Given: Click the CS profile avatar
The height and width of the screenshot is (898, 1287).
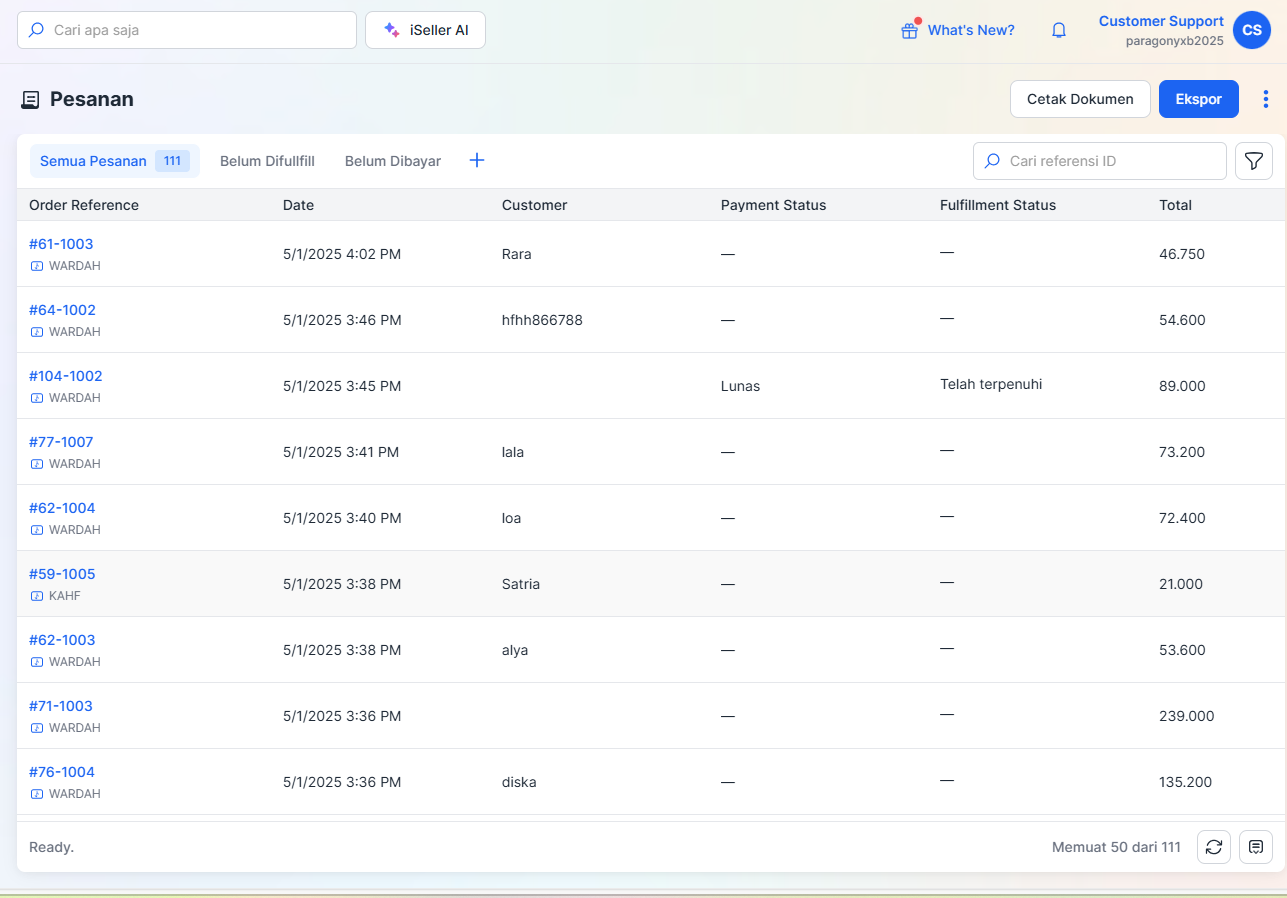Looking at the screenshot, I should point(1252,30).
